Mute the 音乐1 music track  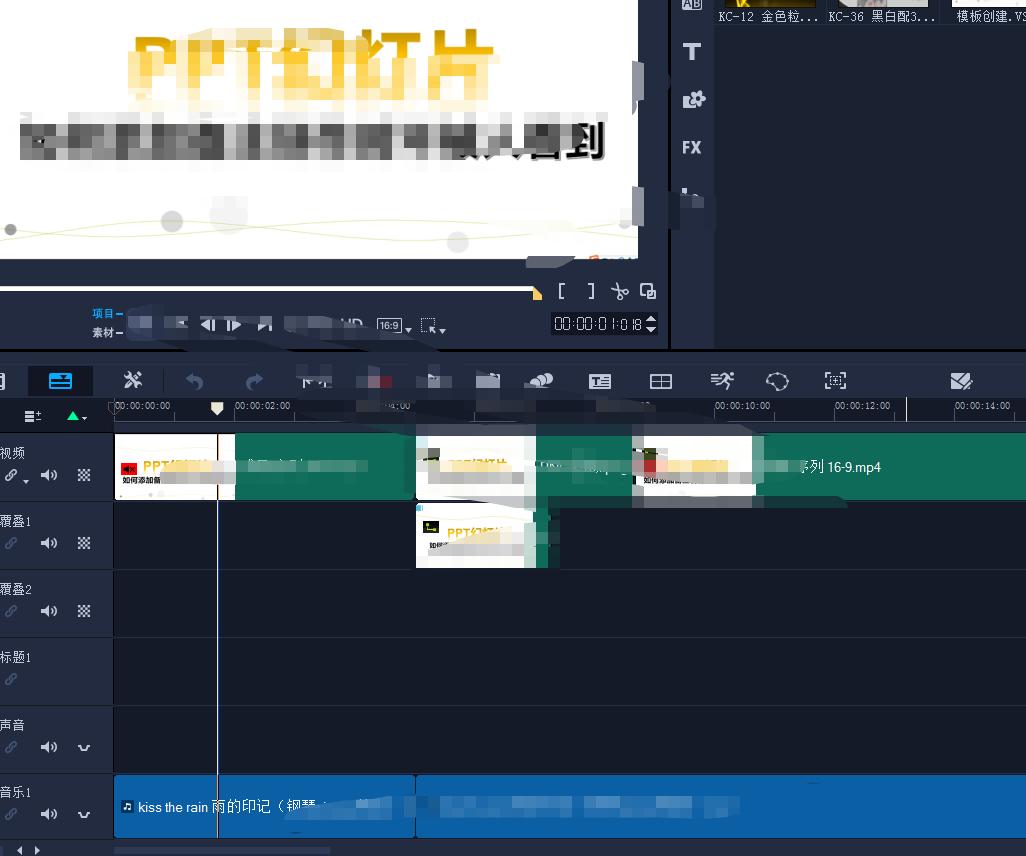click(49, 815)
